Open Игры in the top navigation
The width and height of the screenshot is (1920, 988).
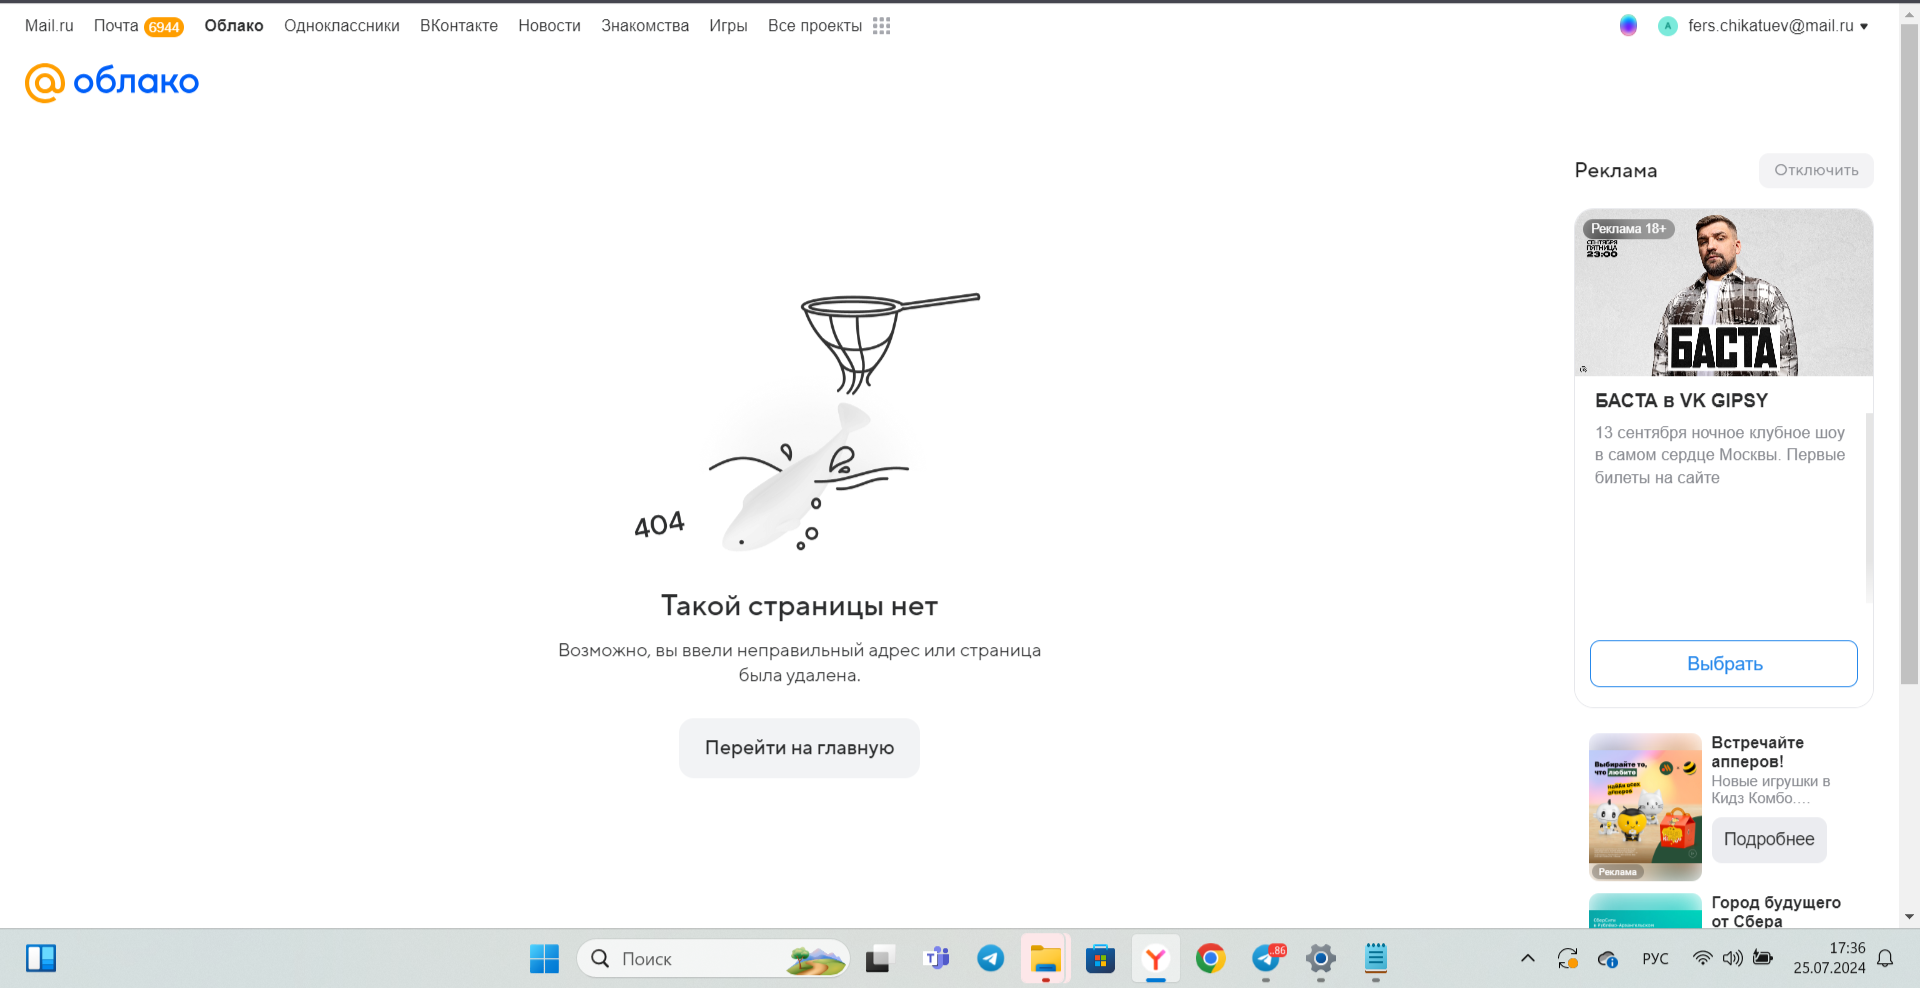(728, 26)
